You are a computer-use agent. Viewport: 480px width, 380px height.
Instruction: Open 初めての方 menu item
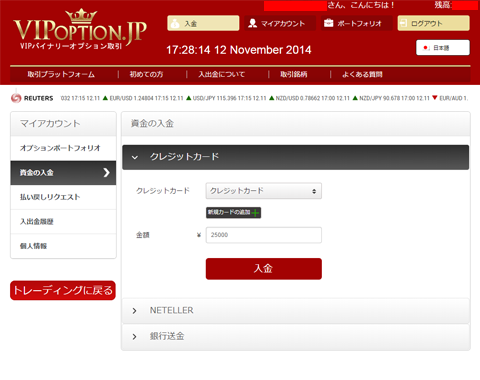pyautogui.click(x=146, y=74)
